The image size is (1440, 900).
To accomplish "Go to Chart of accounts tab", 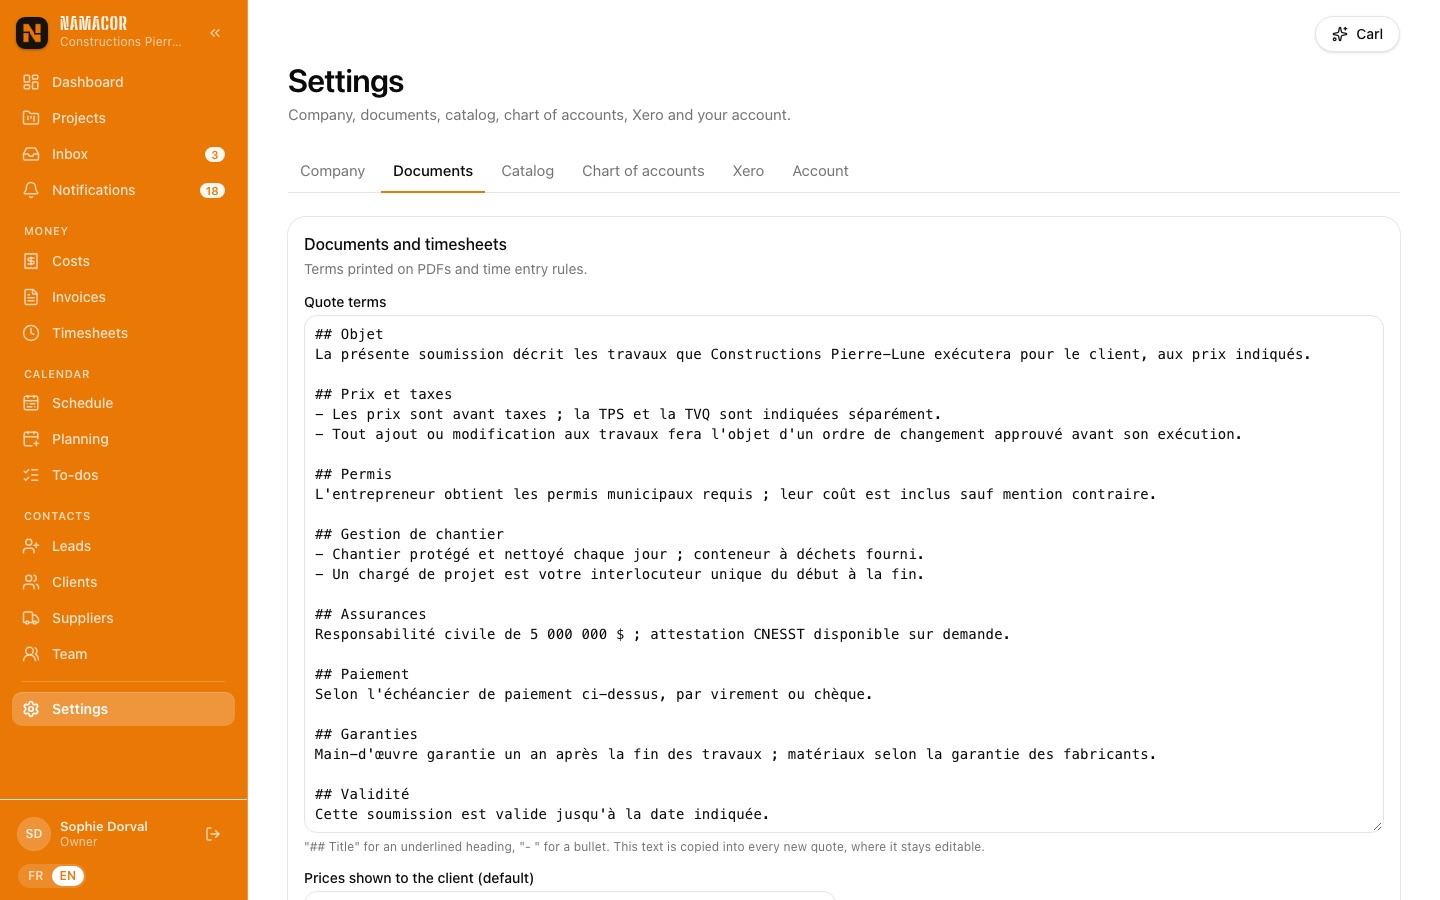I will [x=643, y=171].
